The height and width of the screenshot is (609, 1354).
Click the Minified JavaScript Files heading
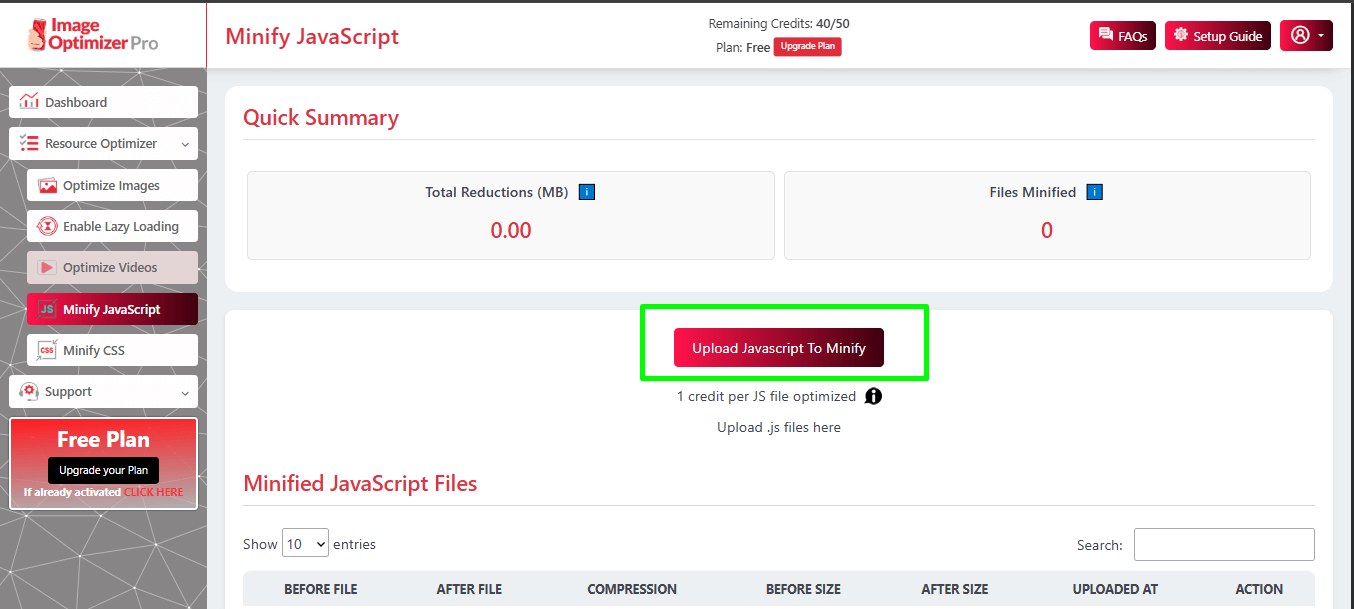[360, 483]
